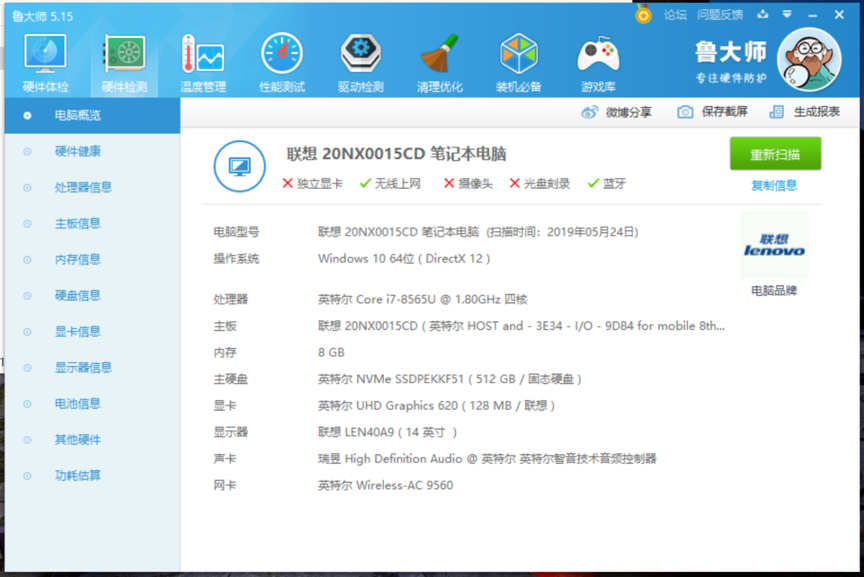
Task: Click the 摄像头 status indicator
Action: (x=468, y=184)
